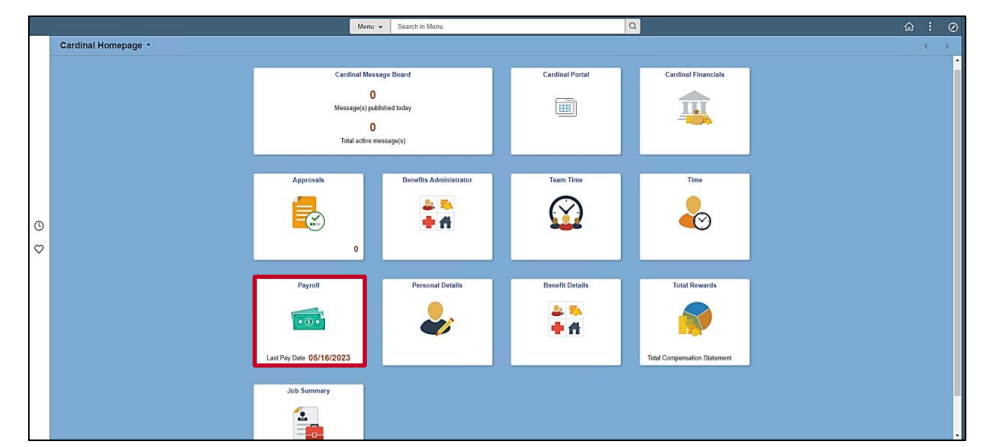The width and height of the screenshot is (996, 447).
Task: Click the Personal Details person-pencil icon
Action: (x=437, y=318)
